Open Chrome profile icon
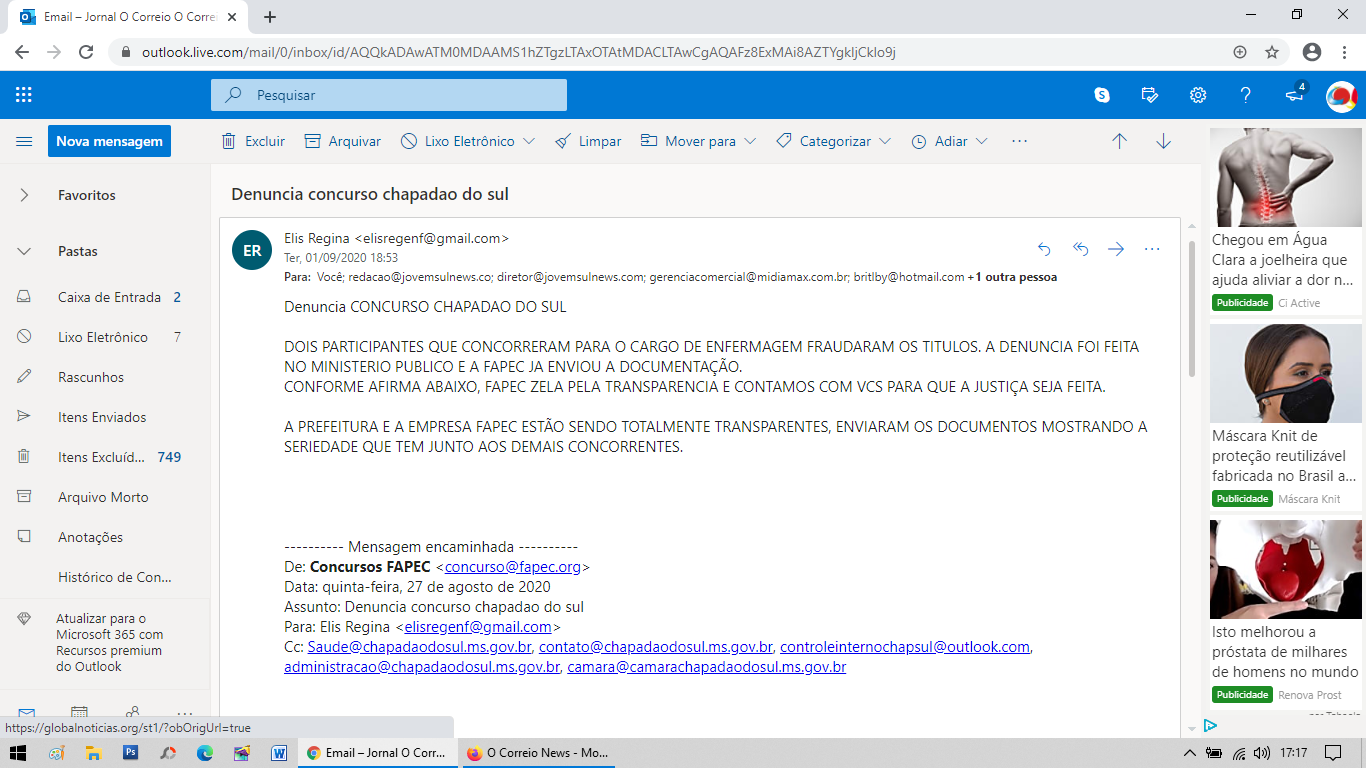Viewport: 1366px width, 768px height. click(x=1312, y=52)
